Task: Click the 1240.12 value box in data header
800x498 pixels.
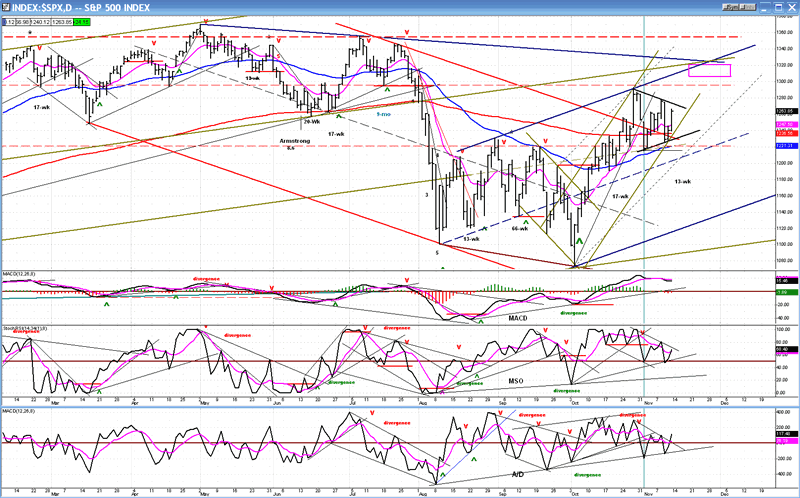Action: (43, 22)
